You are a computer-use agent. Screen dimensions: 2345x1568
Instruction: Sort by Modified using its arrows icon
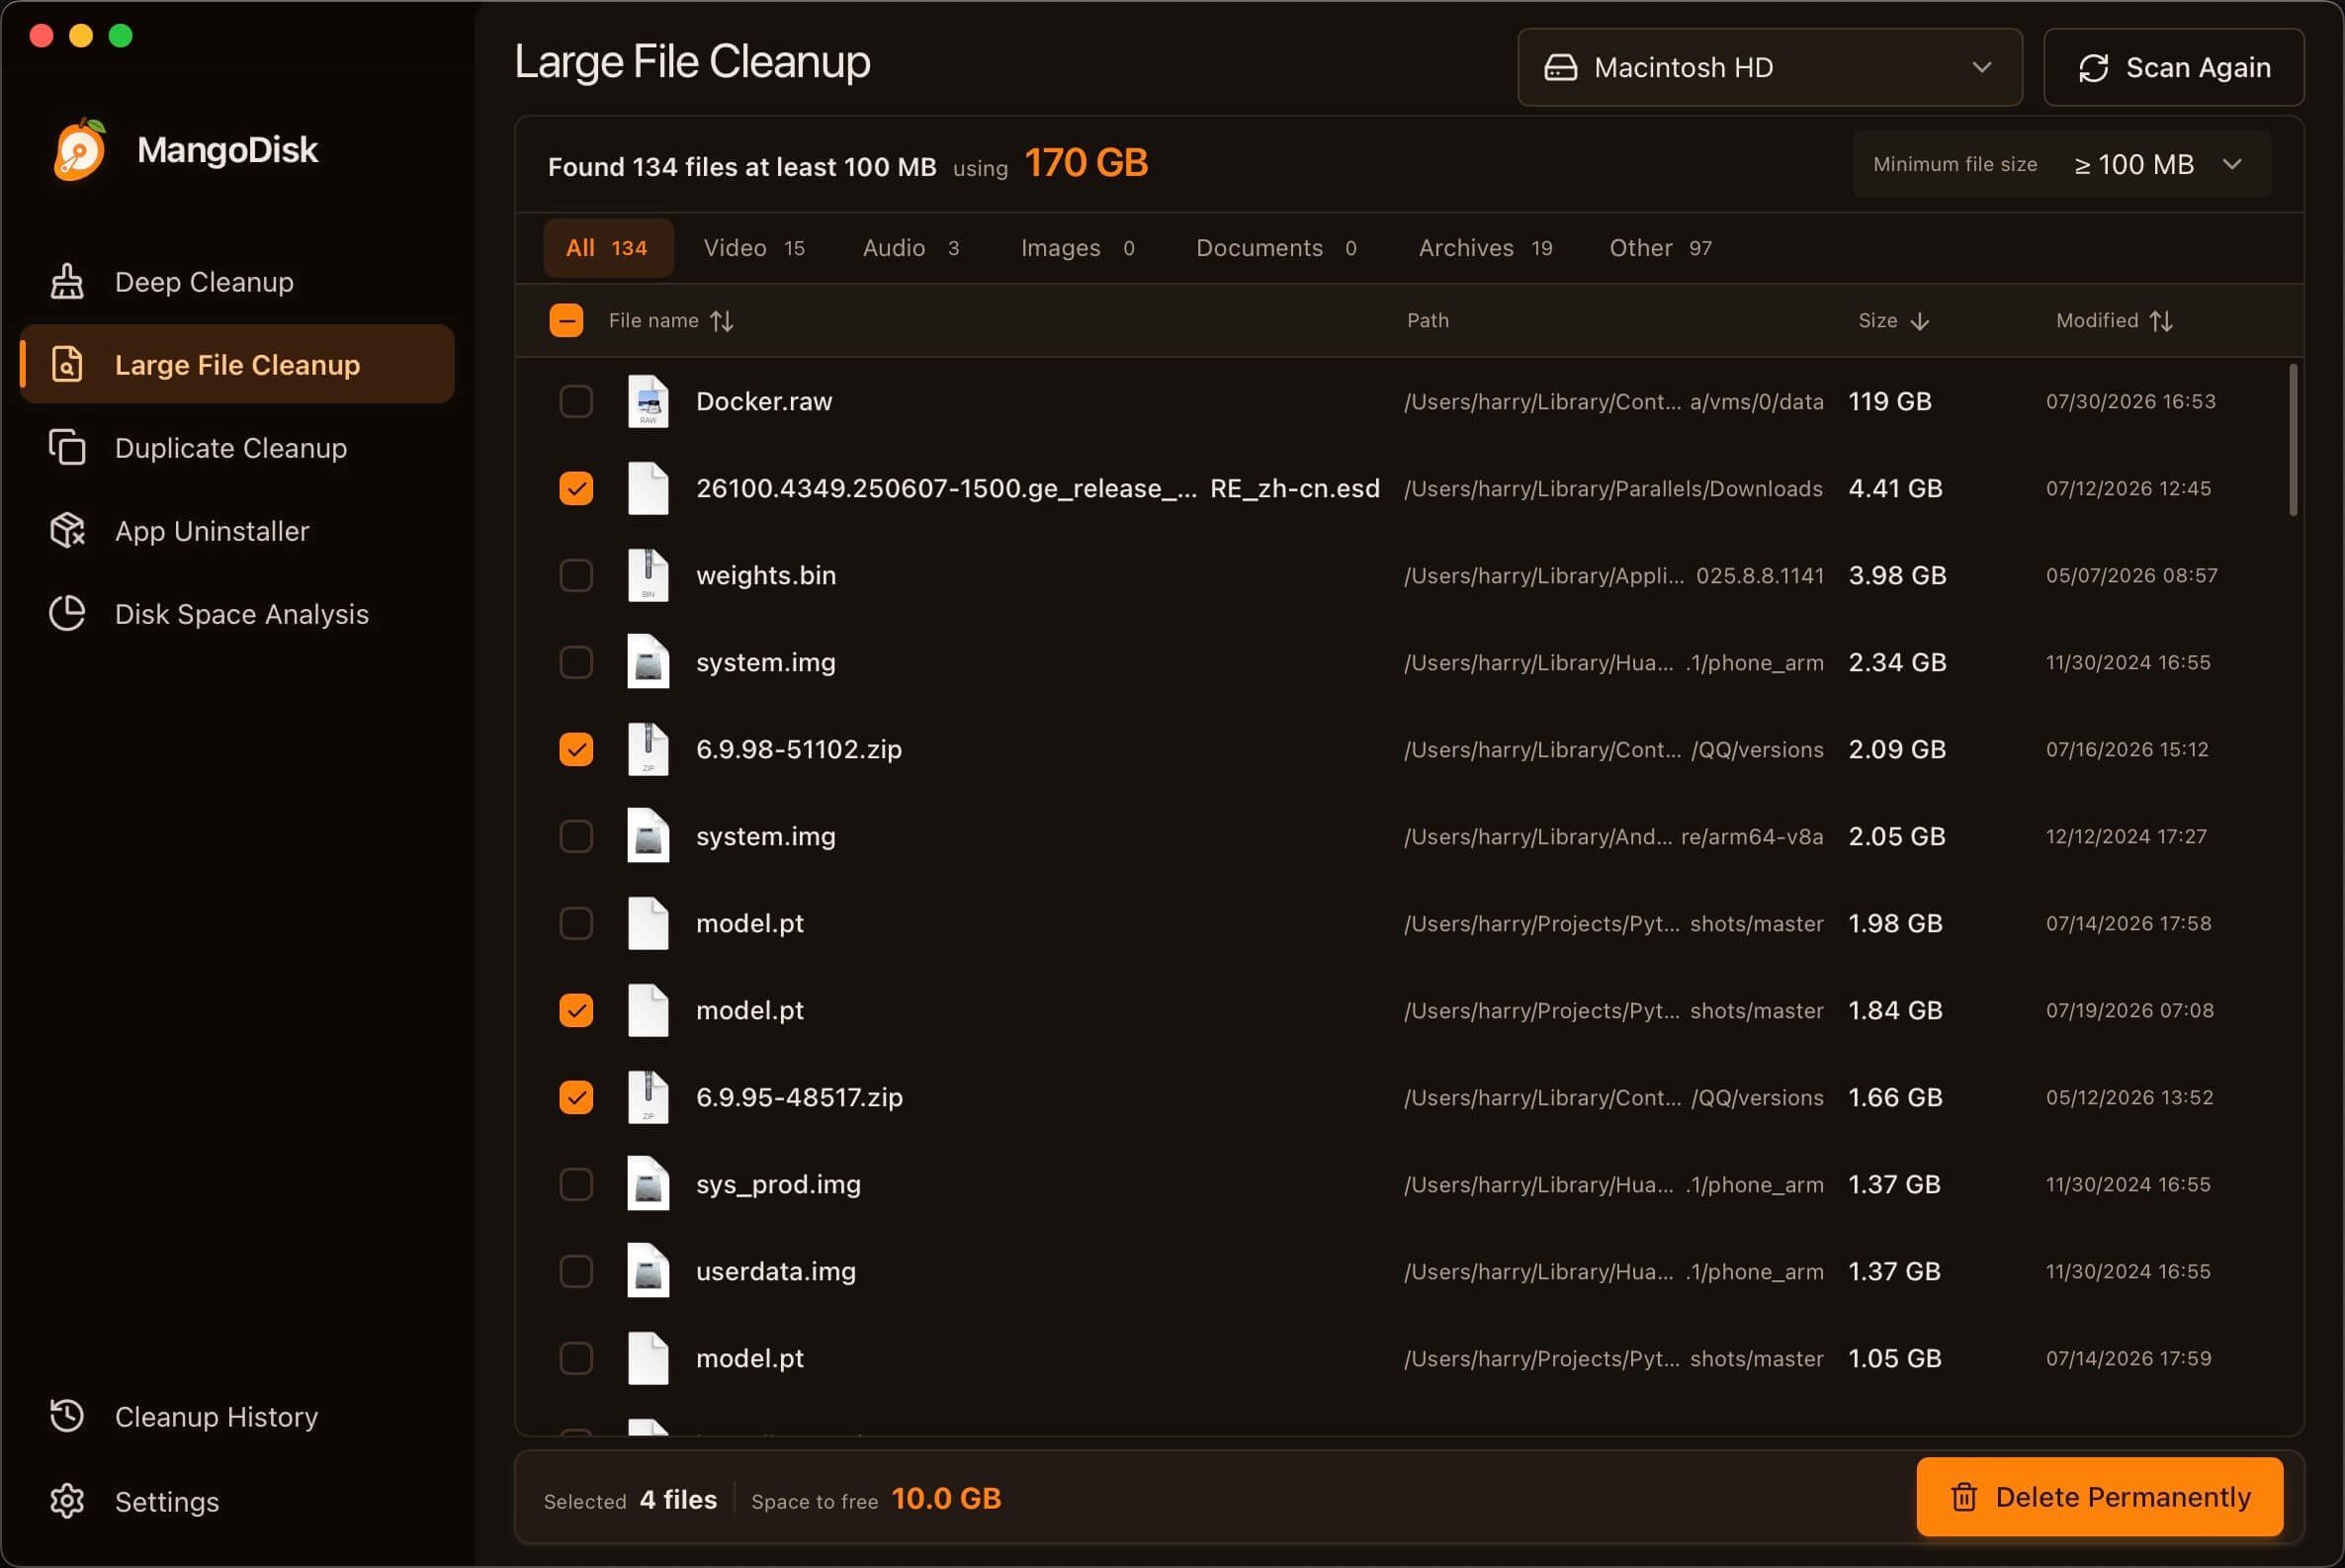[2161, 321]
